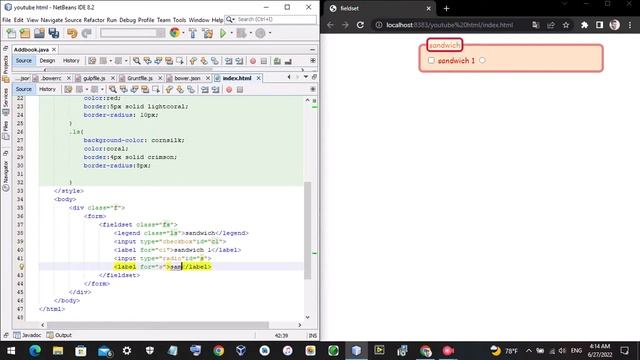The width and height of the screenshot is (640, 360).
Task: Select the Gruntfile.js editor tab
Action: [140, 78]
